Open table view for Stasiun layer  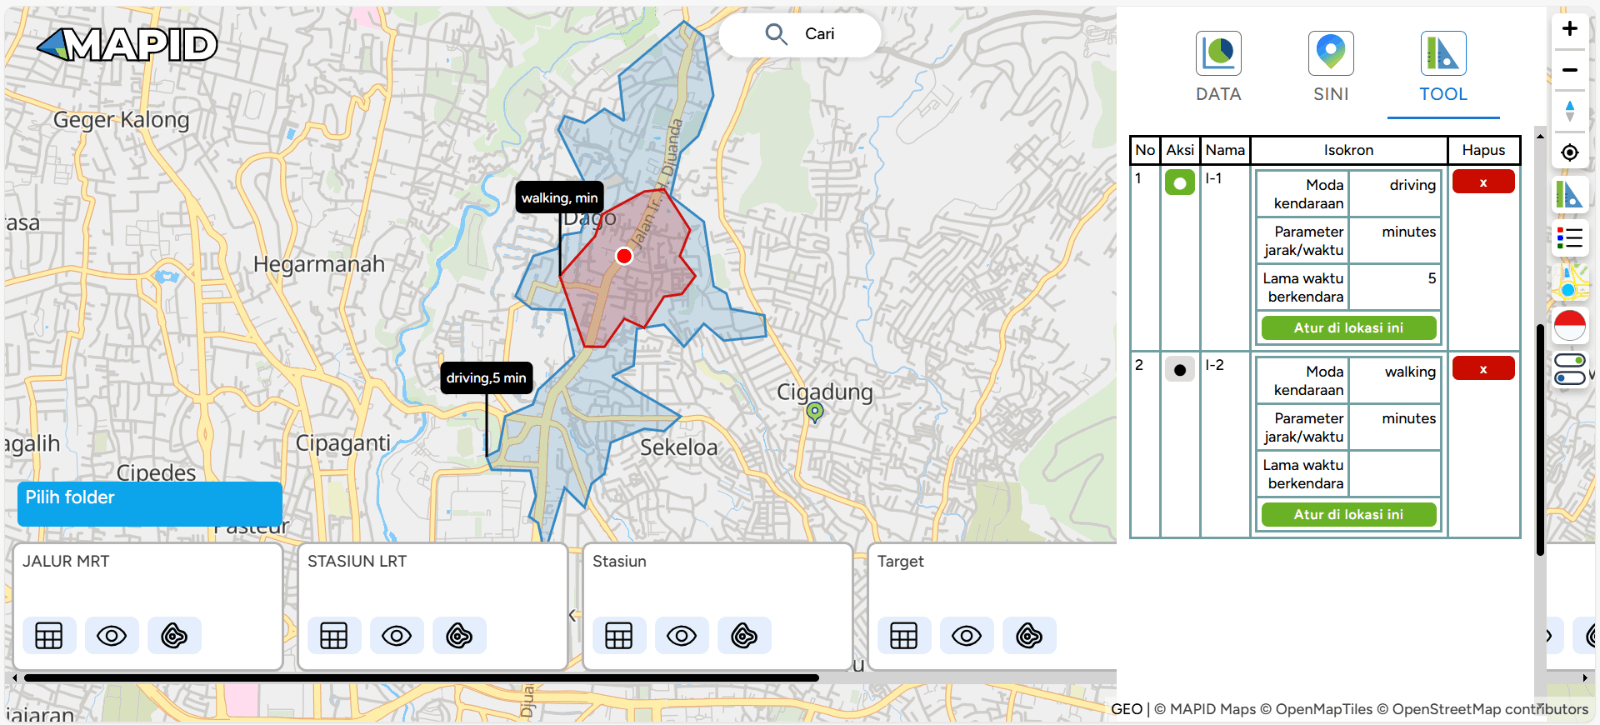tap(619, 636)
